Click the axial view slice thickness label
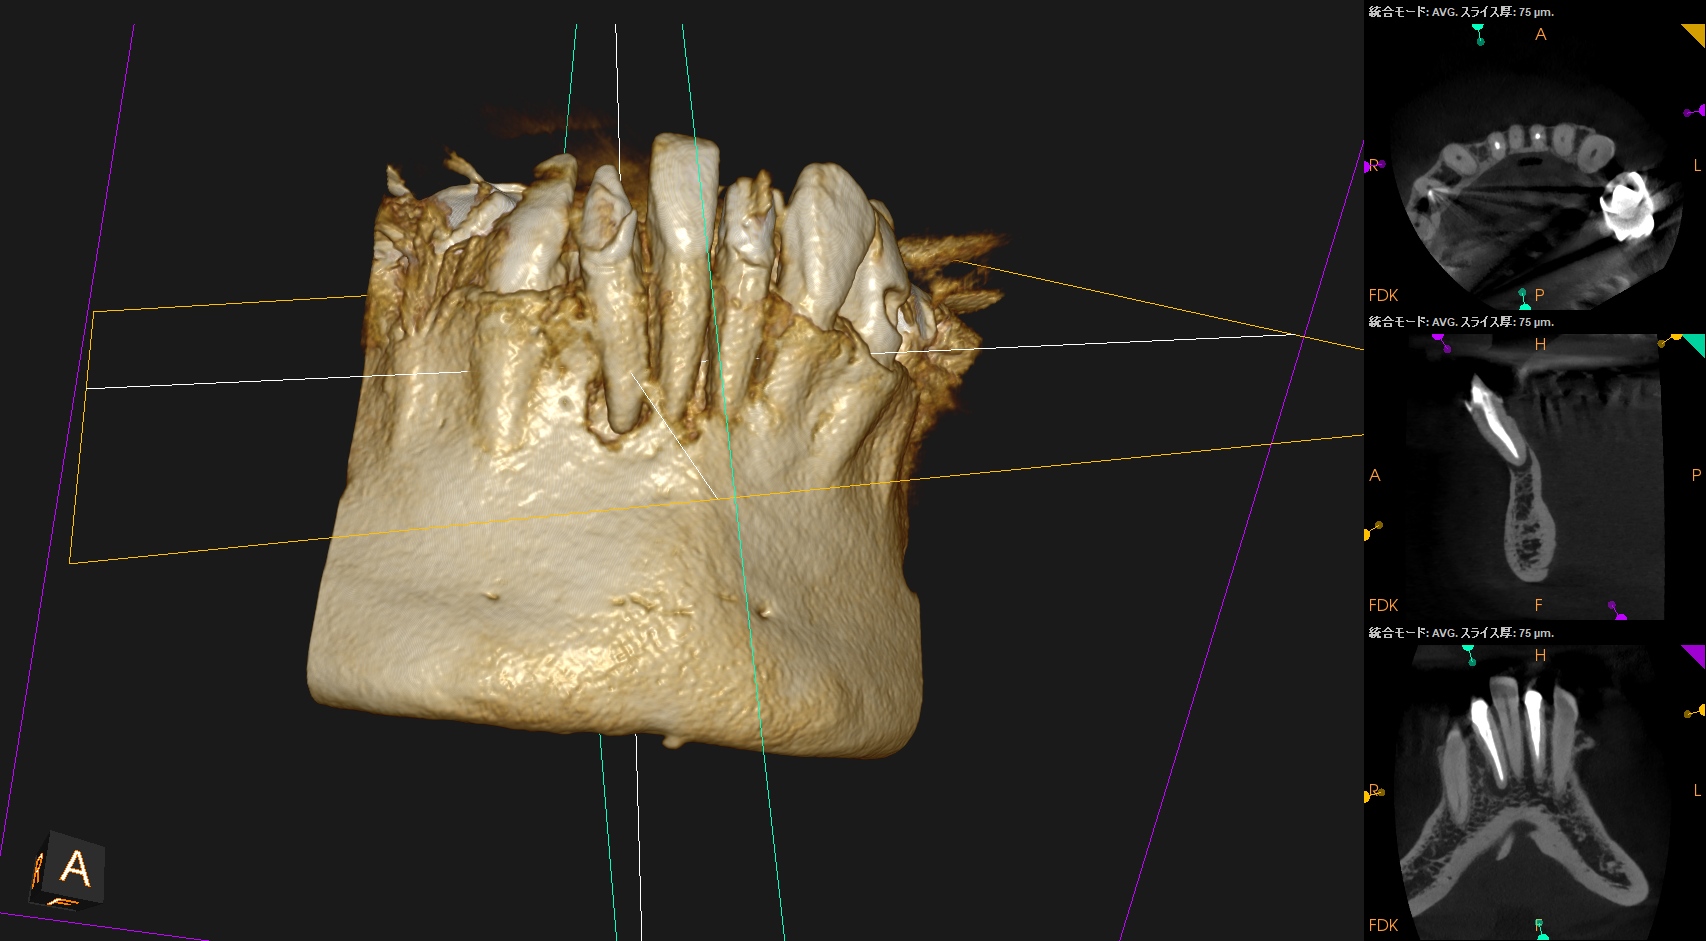Image resolution: width=1706 pixels, height=941 pixels. tap(1460, 12)
